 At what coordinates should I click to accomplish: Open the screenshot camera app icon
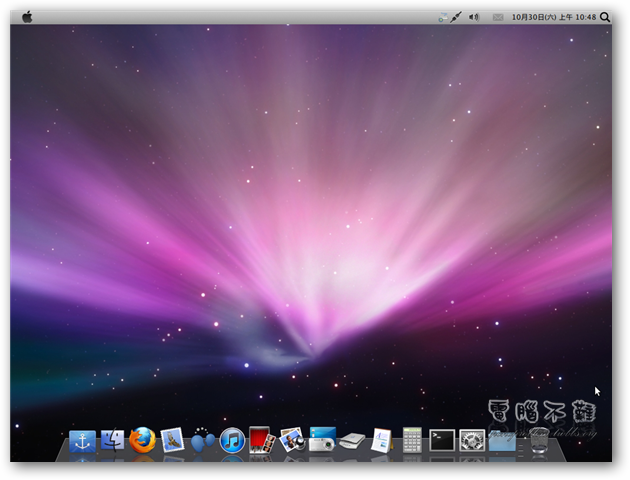tap(322, 440)
